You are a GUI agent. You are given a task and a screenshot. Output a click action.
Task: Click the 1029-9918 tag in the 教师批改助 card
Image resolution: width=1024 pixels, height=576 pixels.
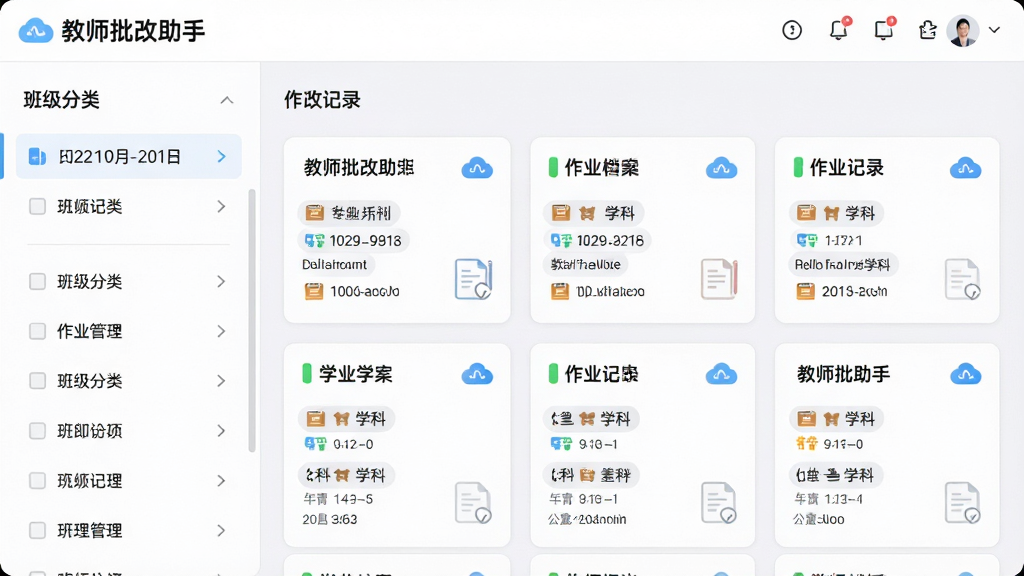[354, 240]
